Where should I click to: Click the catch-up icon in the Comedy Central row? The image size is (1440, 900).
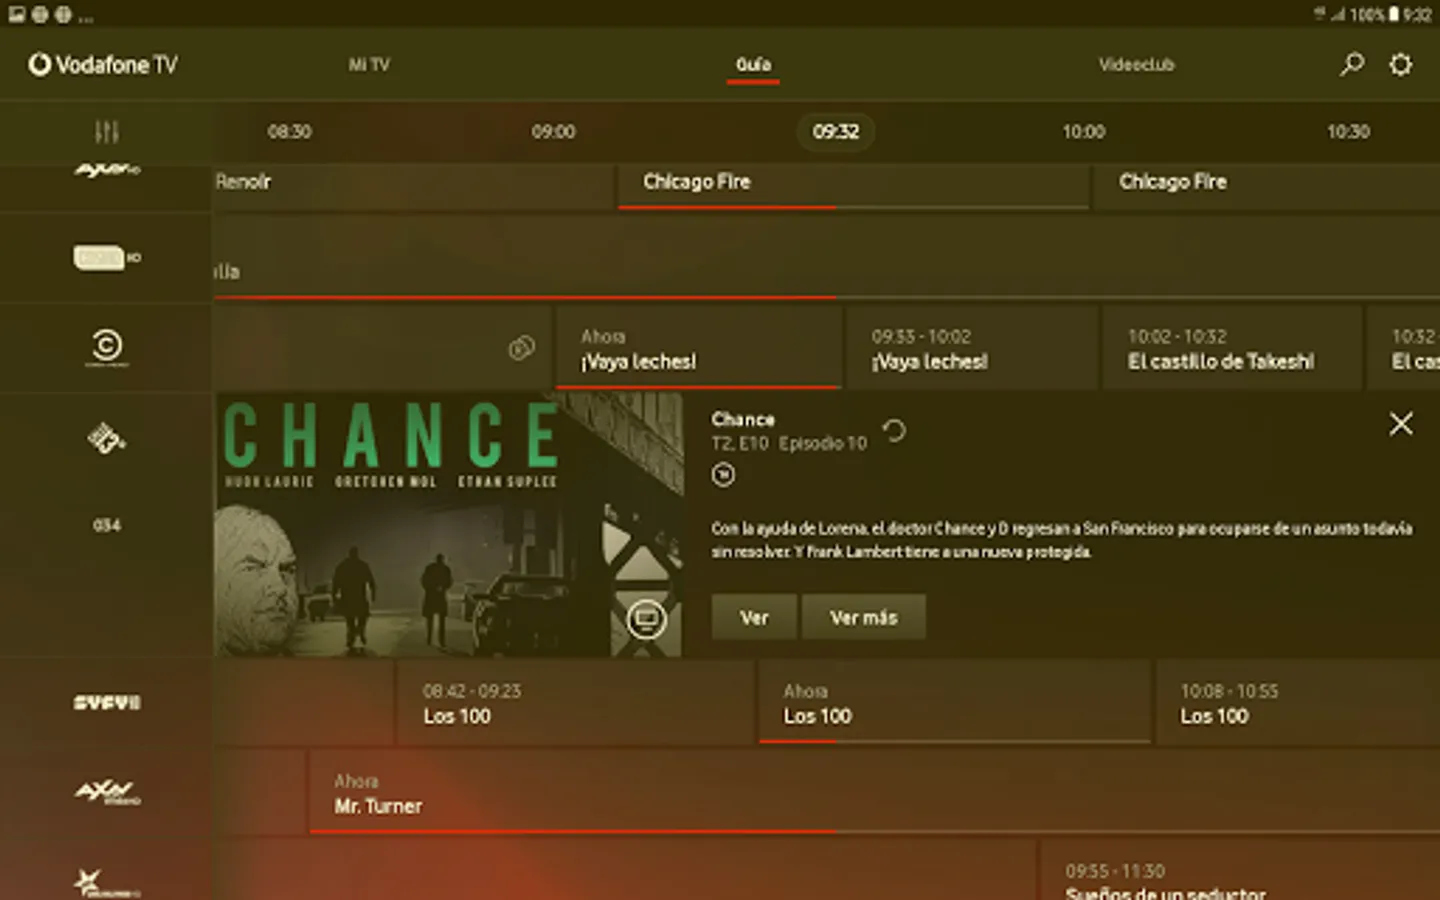click(x=522, y=348)
